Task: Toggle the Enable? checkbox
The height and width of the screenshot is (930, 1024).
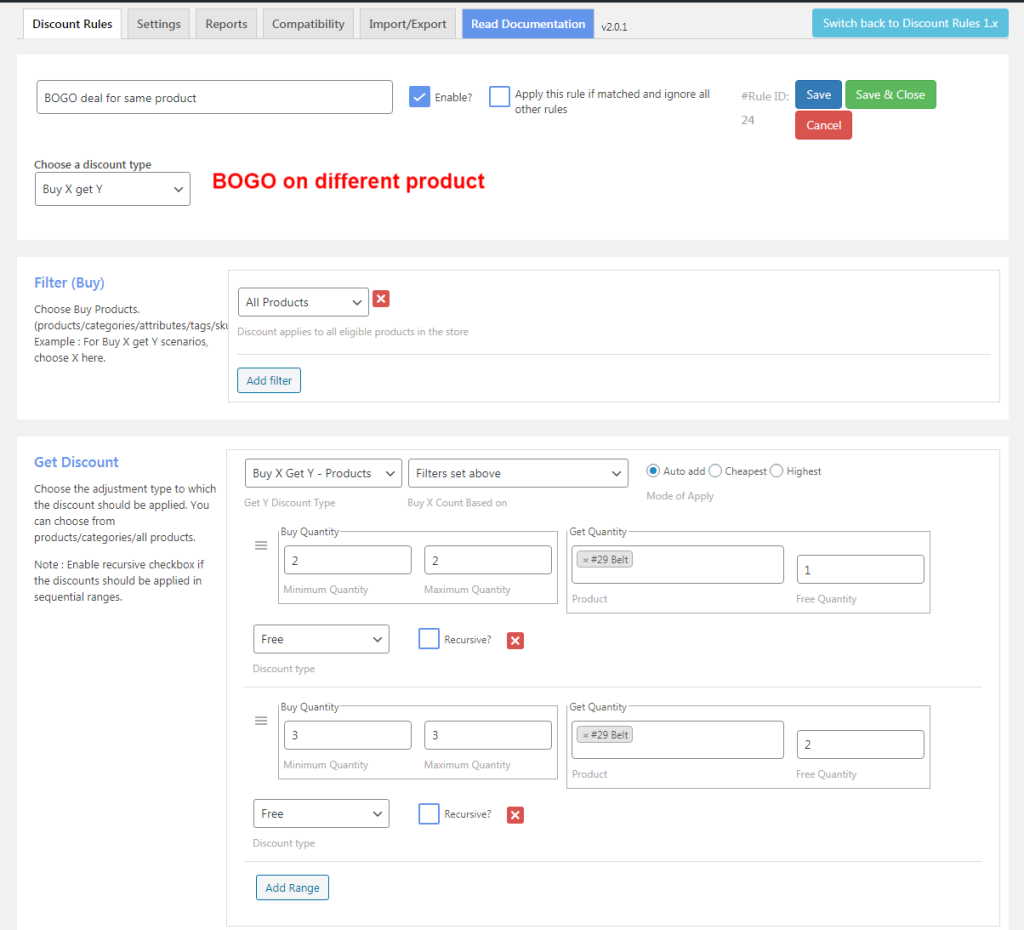Action: pyautogui.click(x=419, y=97)
